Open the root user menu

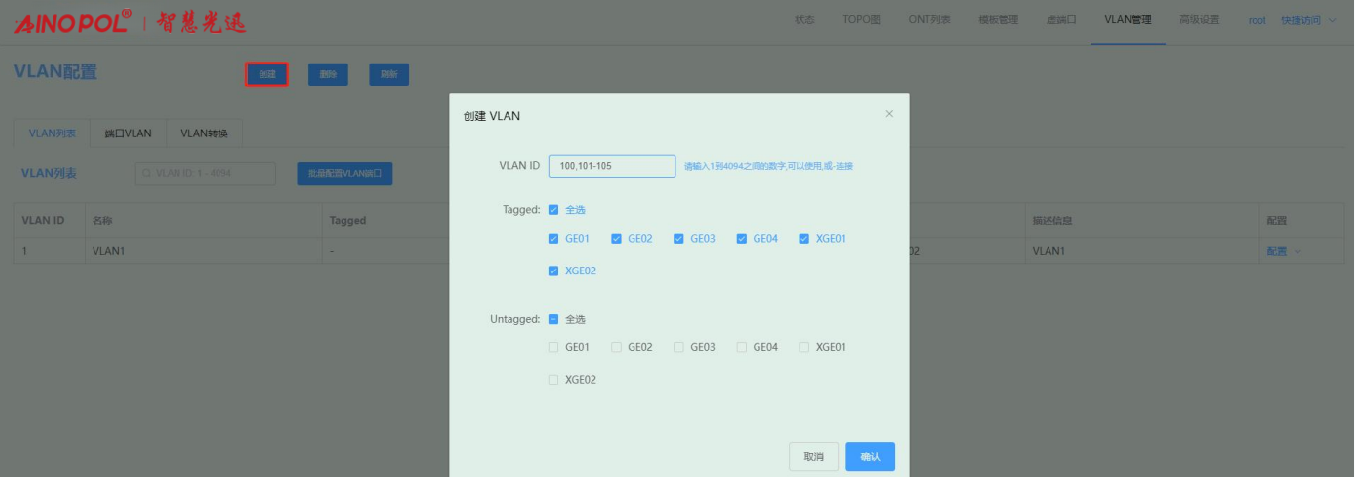point(1256,20)
